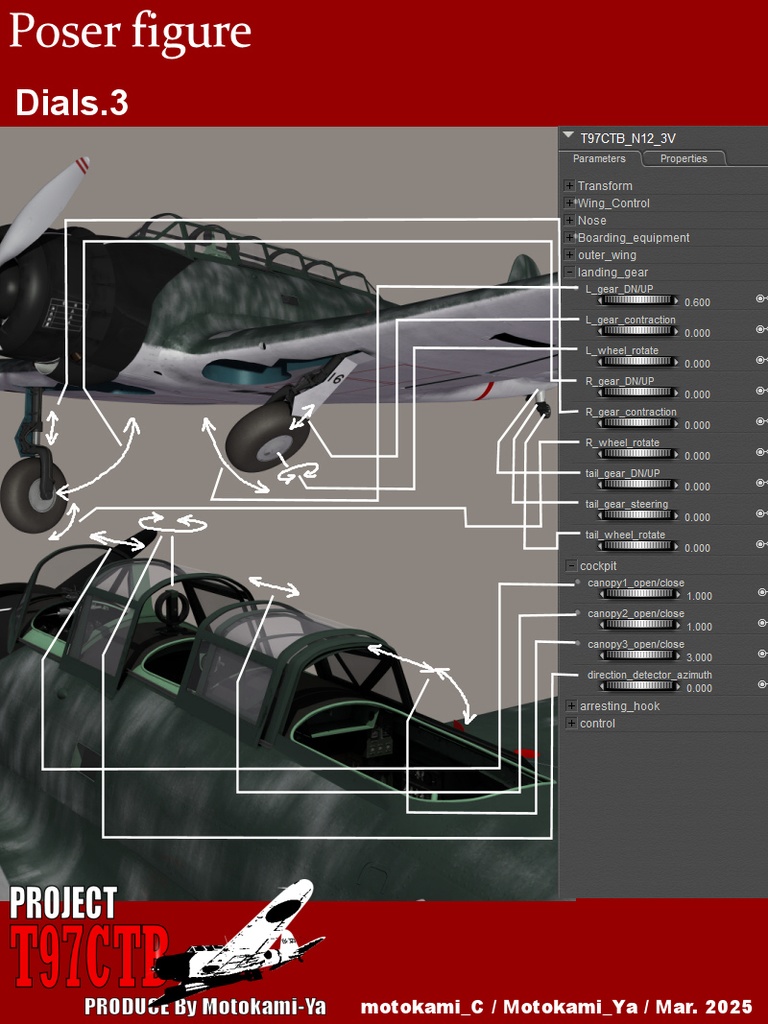Collapse the landing_gear group
The width and height of the screenshot is (768, 1024).
point(569,272)
